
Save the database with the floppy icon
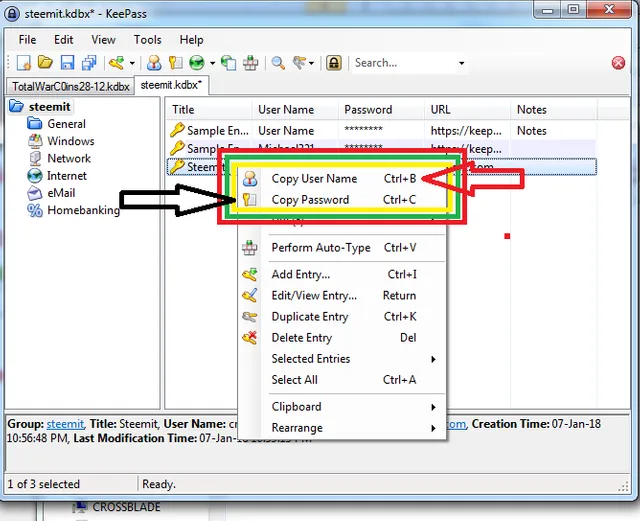point(67,63)
